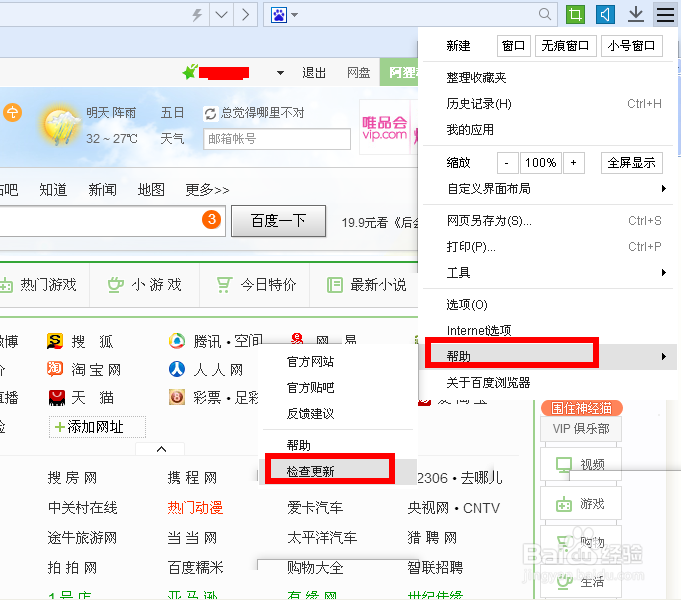Expand 自定义界面布局 submenu

tap(547, 189)
